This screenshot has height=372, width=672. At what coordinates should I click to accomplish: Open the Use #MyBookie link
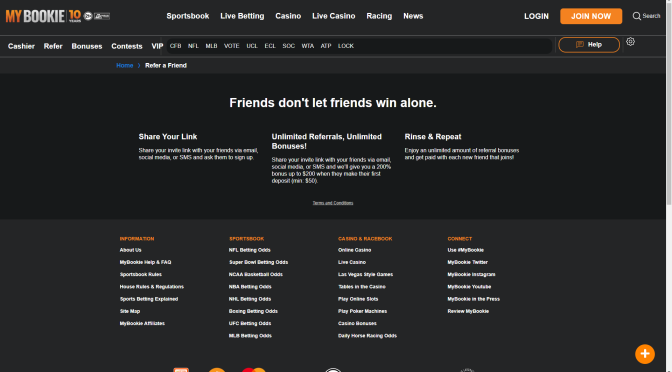click(x=465, y=250)
